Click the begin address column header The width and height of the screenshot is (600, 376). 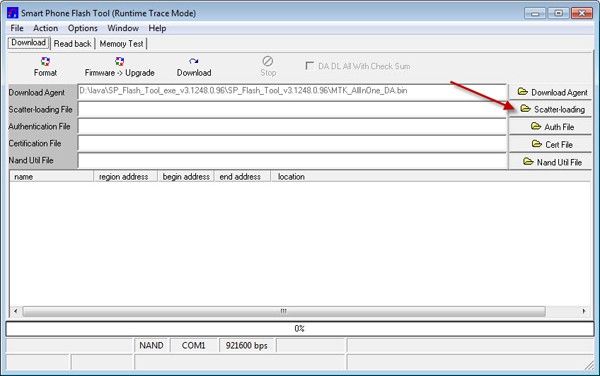186,176
